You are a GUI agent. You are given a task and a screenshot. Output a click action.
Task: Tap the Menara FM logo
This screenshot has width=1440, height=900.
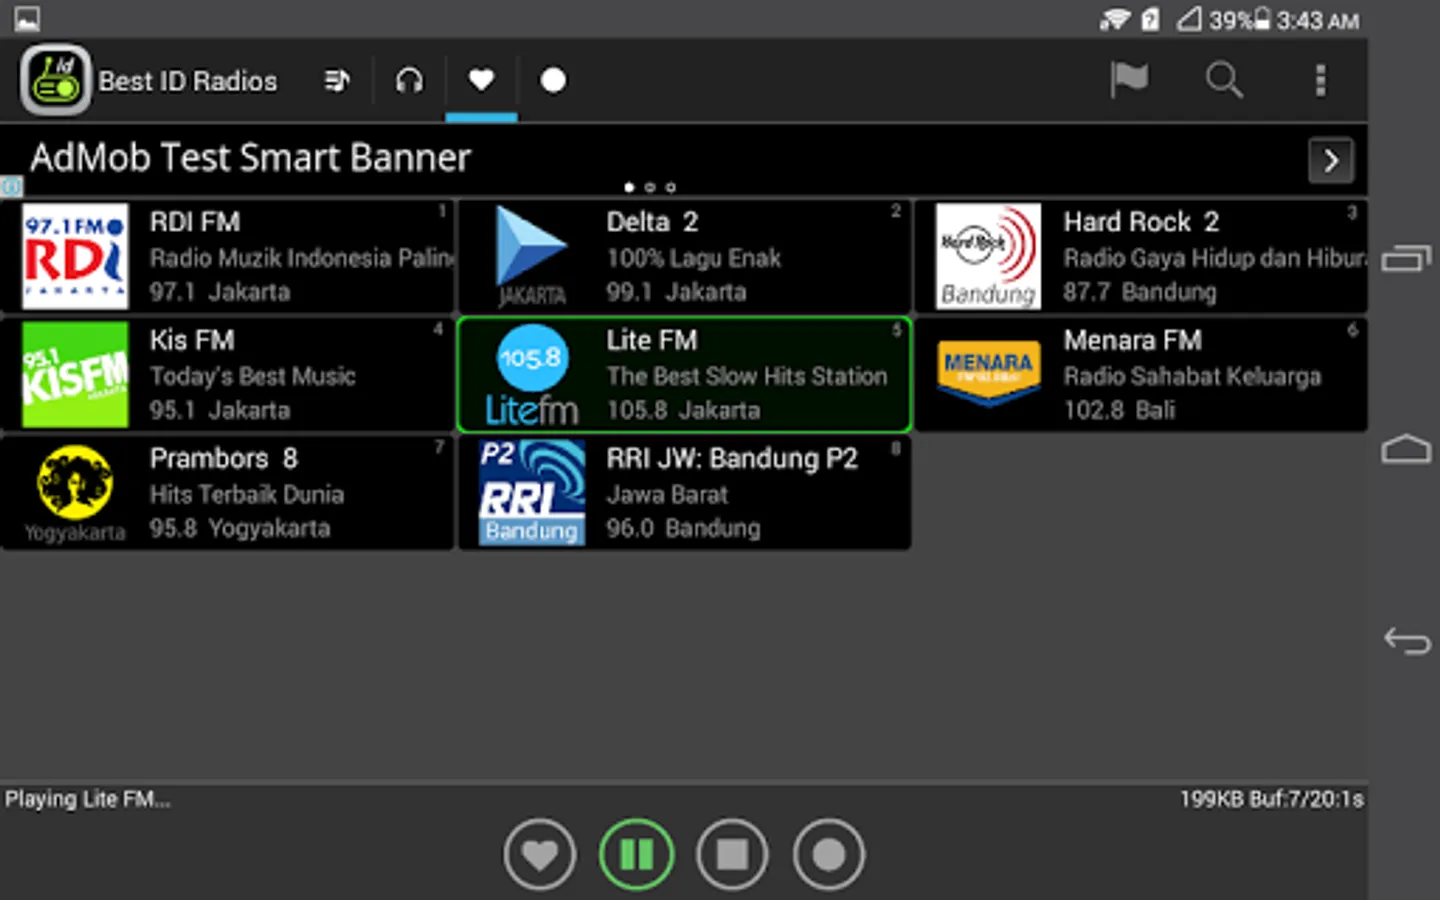pyautogui.click(x=988, y=374)
